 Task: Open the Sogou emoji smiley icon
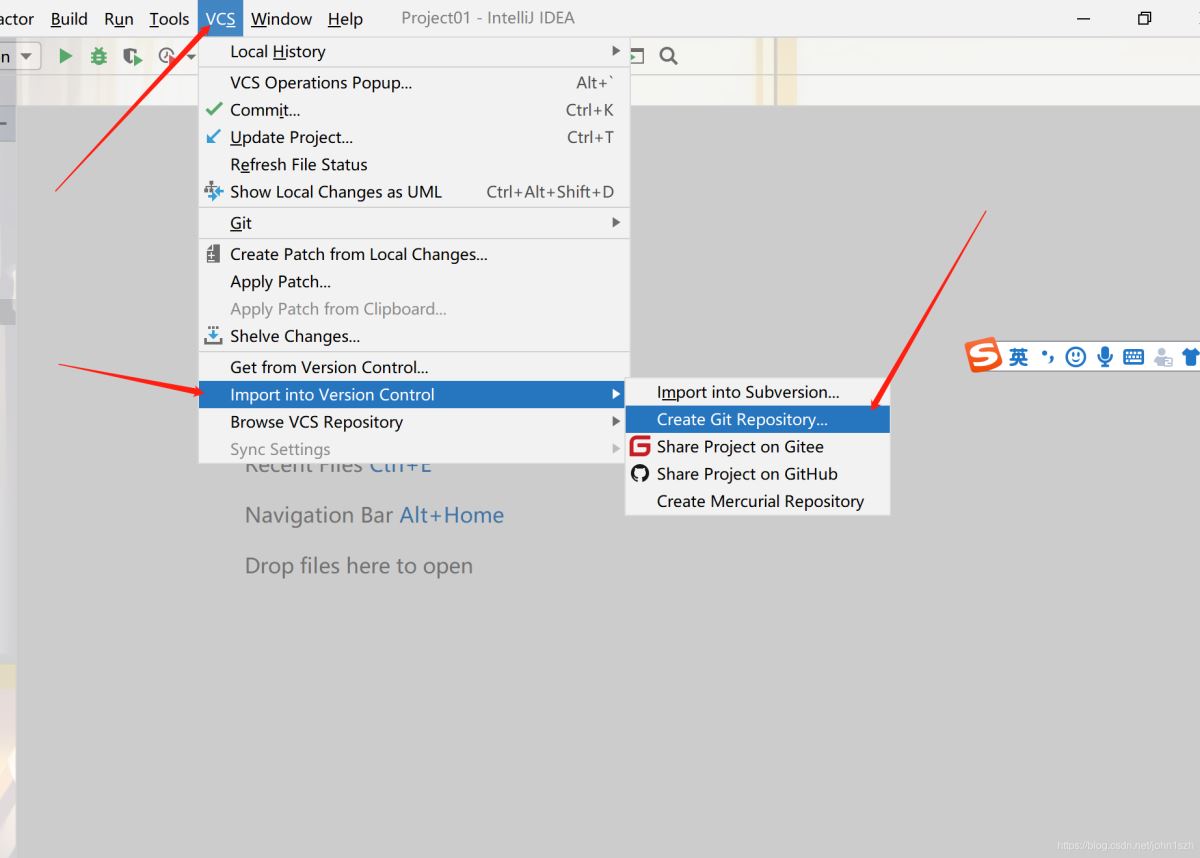[x=1076, y=356]
